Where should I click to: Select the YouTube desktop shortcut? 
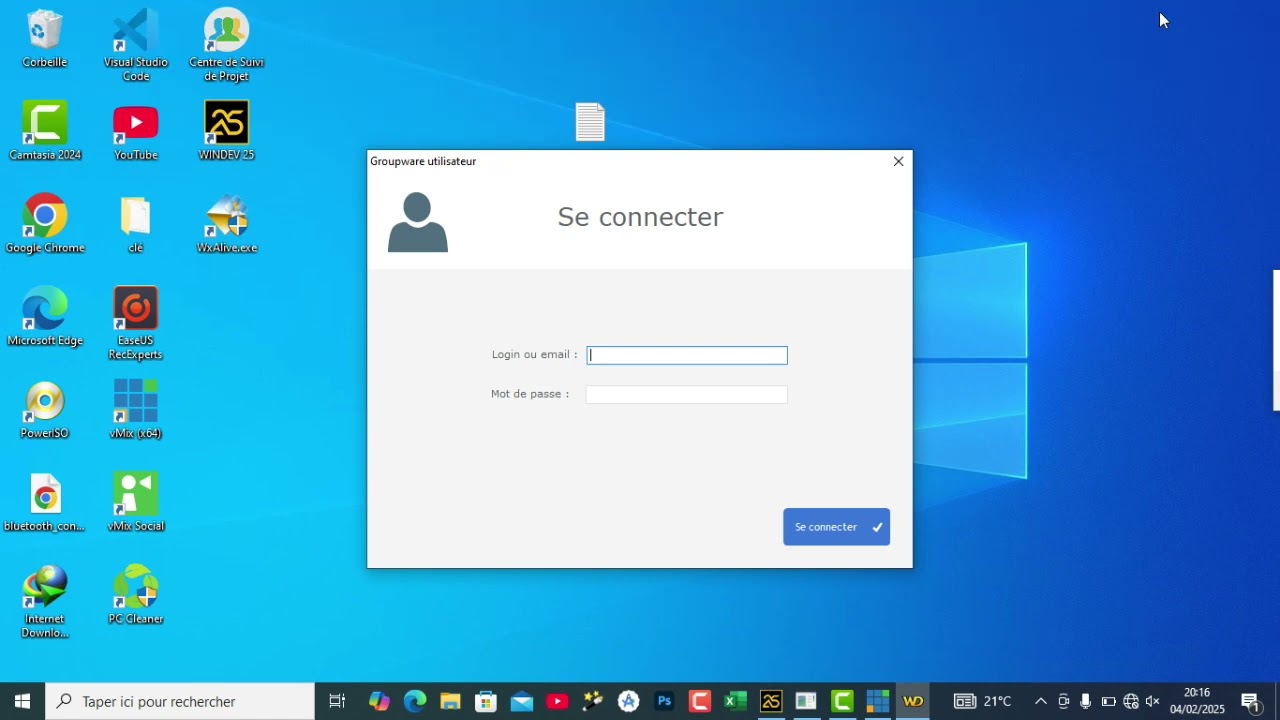(x=136, y=132)
